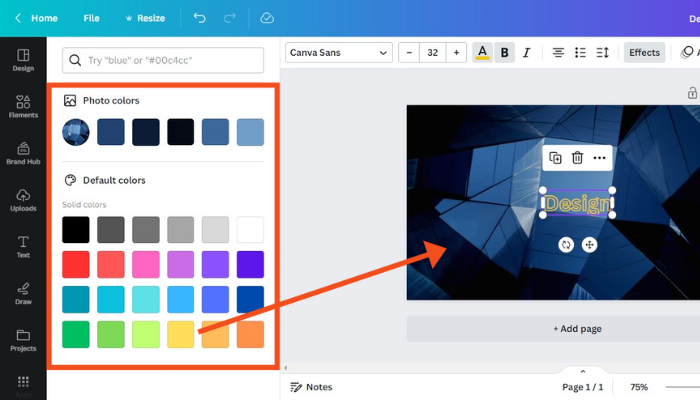Click the font size field showing 32
This screenshot has height=400, width=700.
(433, 53)
